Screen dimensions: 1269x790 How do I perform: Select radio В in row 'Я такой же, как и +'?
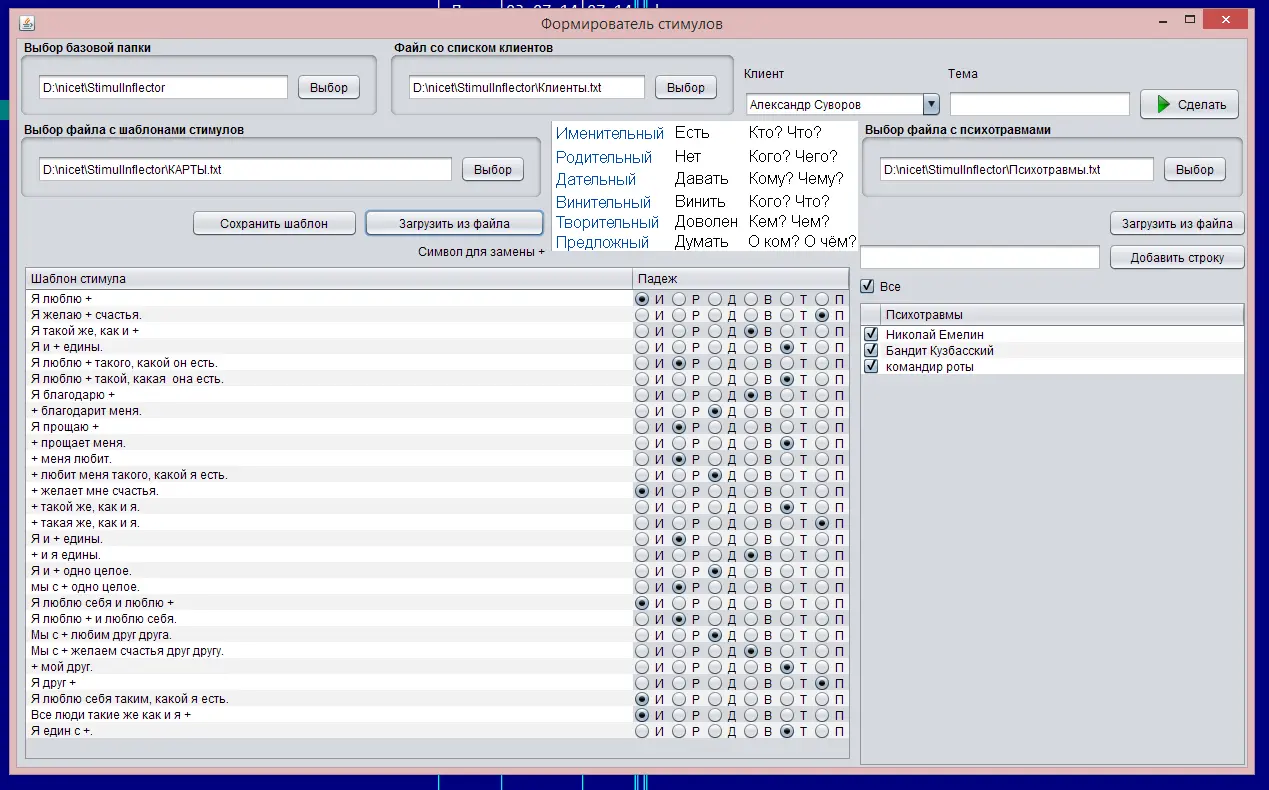tap(750, 330)
